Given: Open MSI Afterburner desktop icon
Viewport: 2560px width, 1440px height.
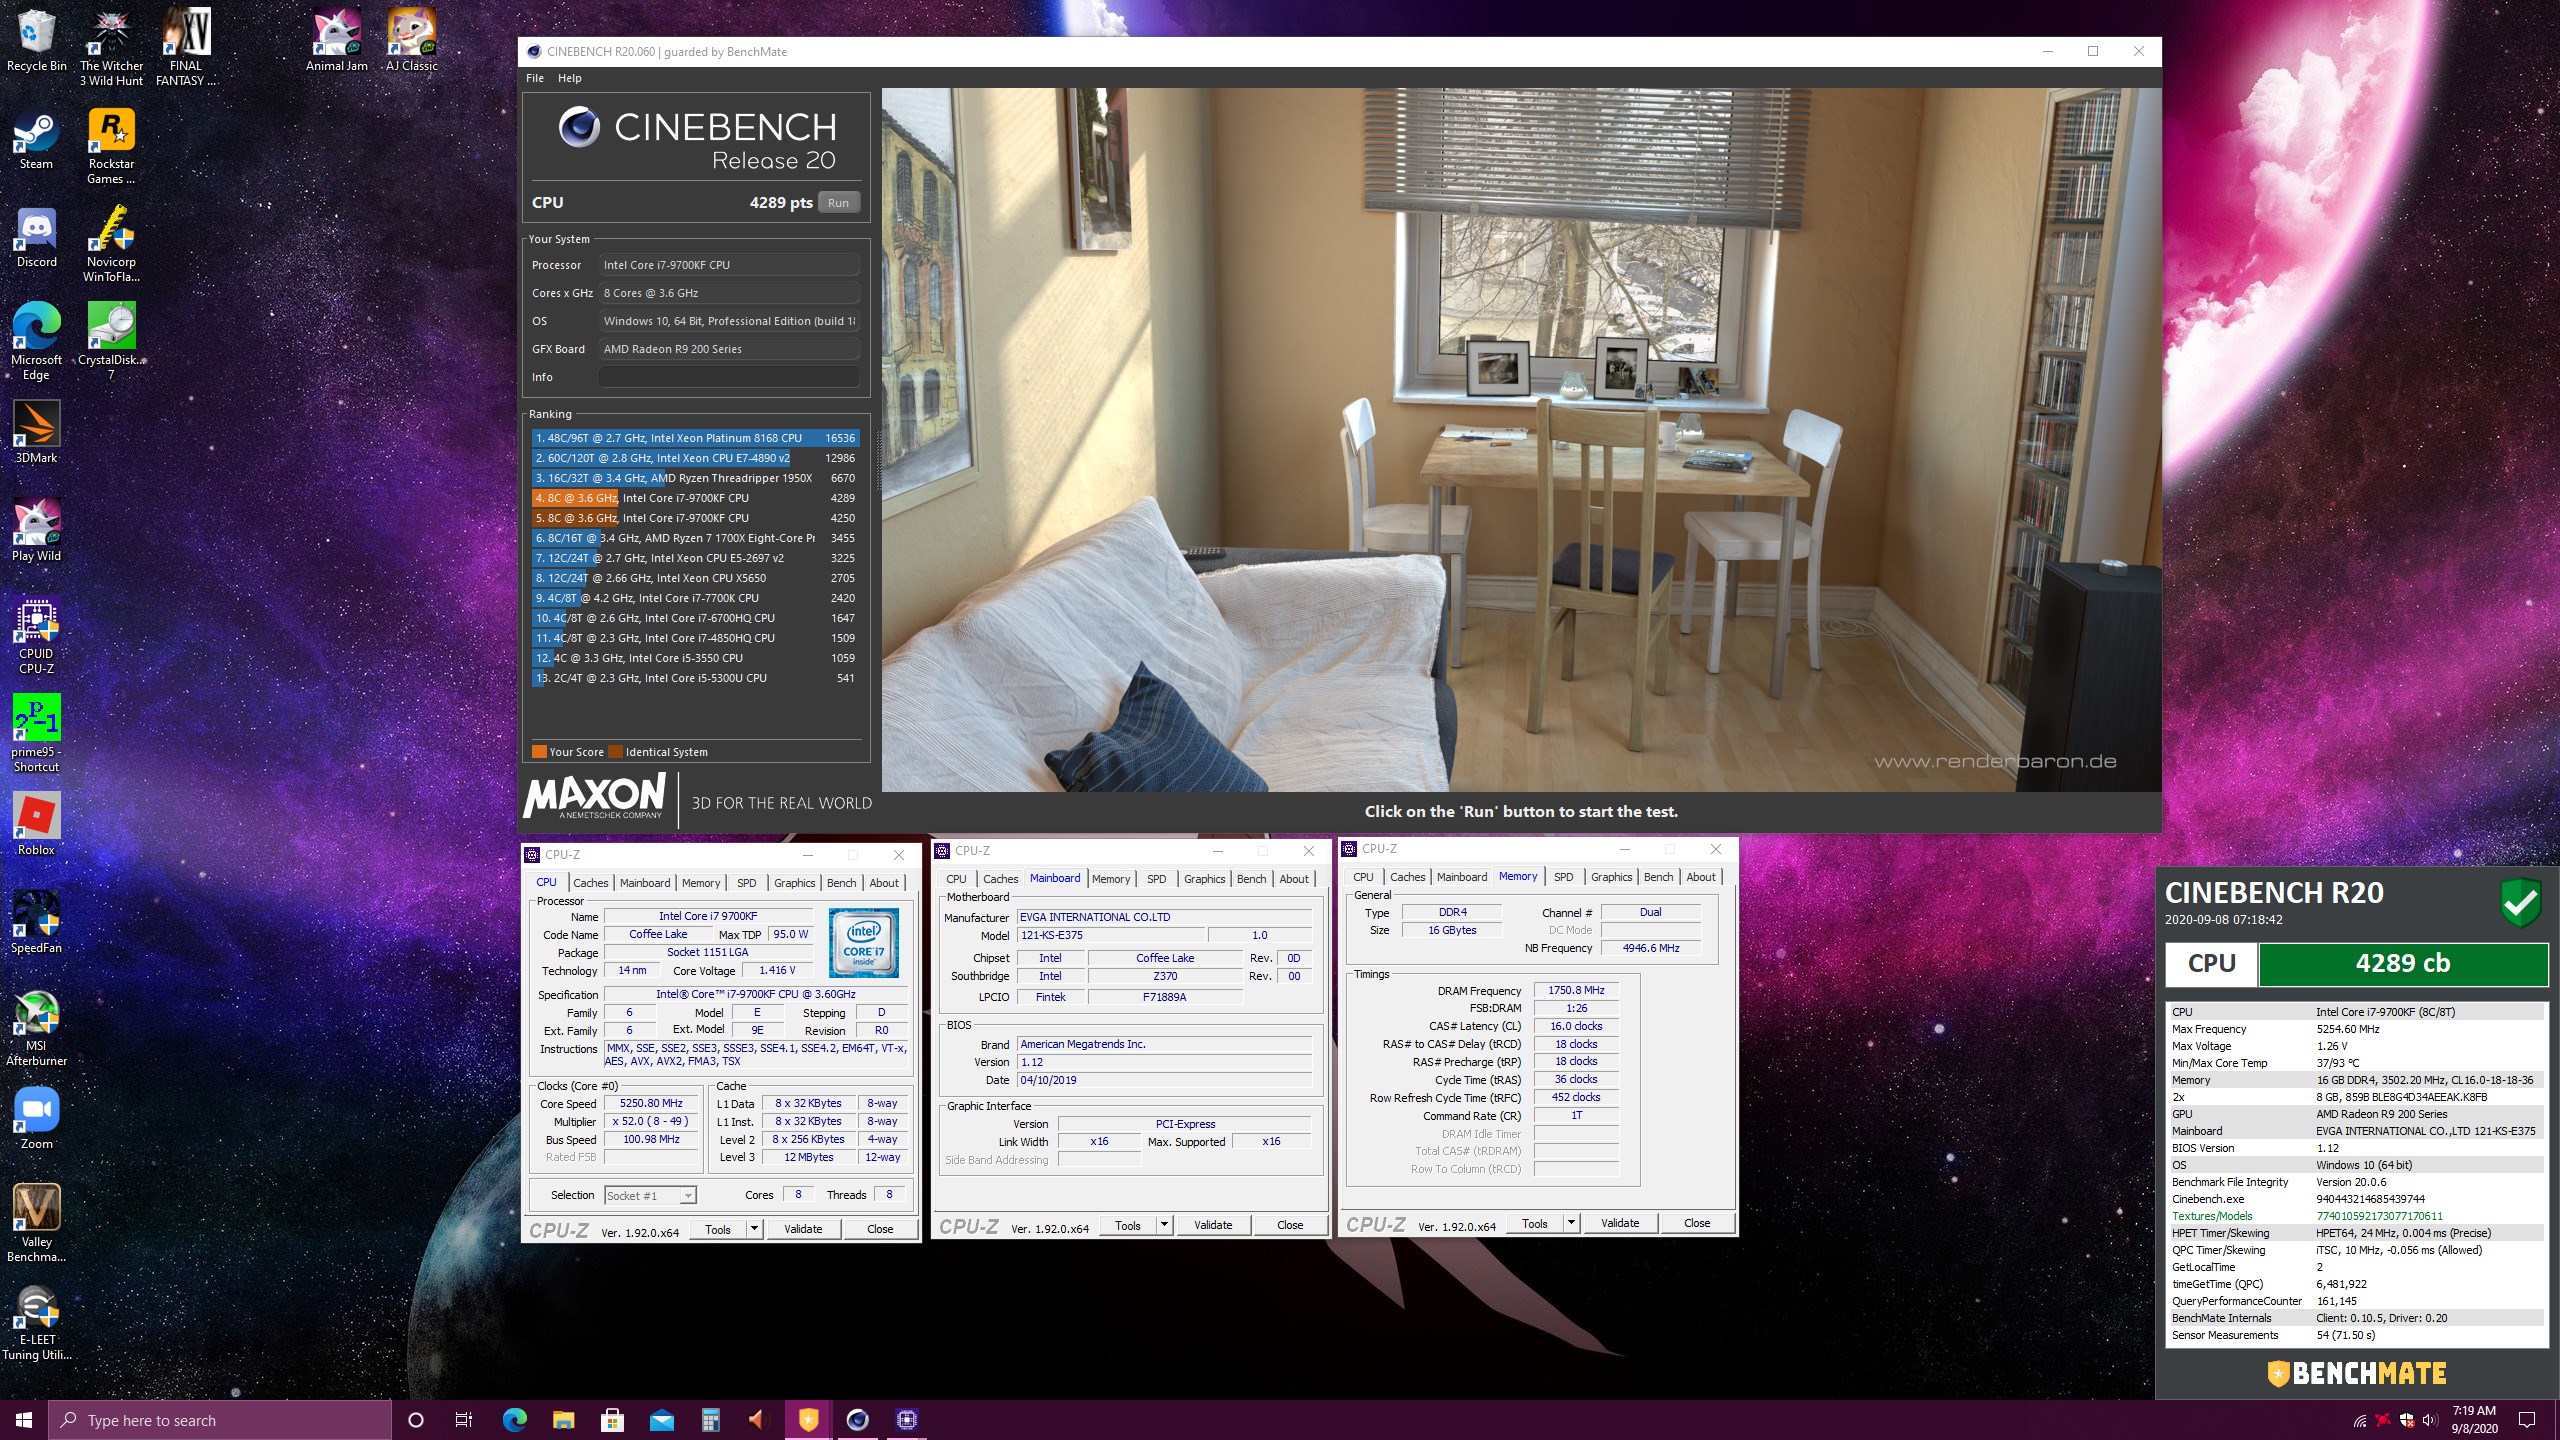Looking at the screenshot, I should [36, 1028].
